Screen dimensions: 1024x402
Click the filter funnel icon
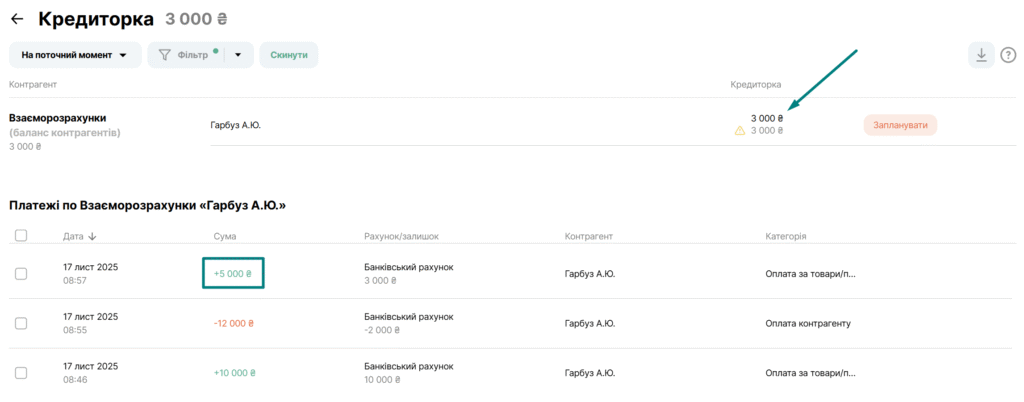[x=165, y=55]
